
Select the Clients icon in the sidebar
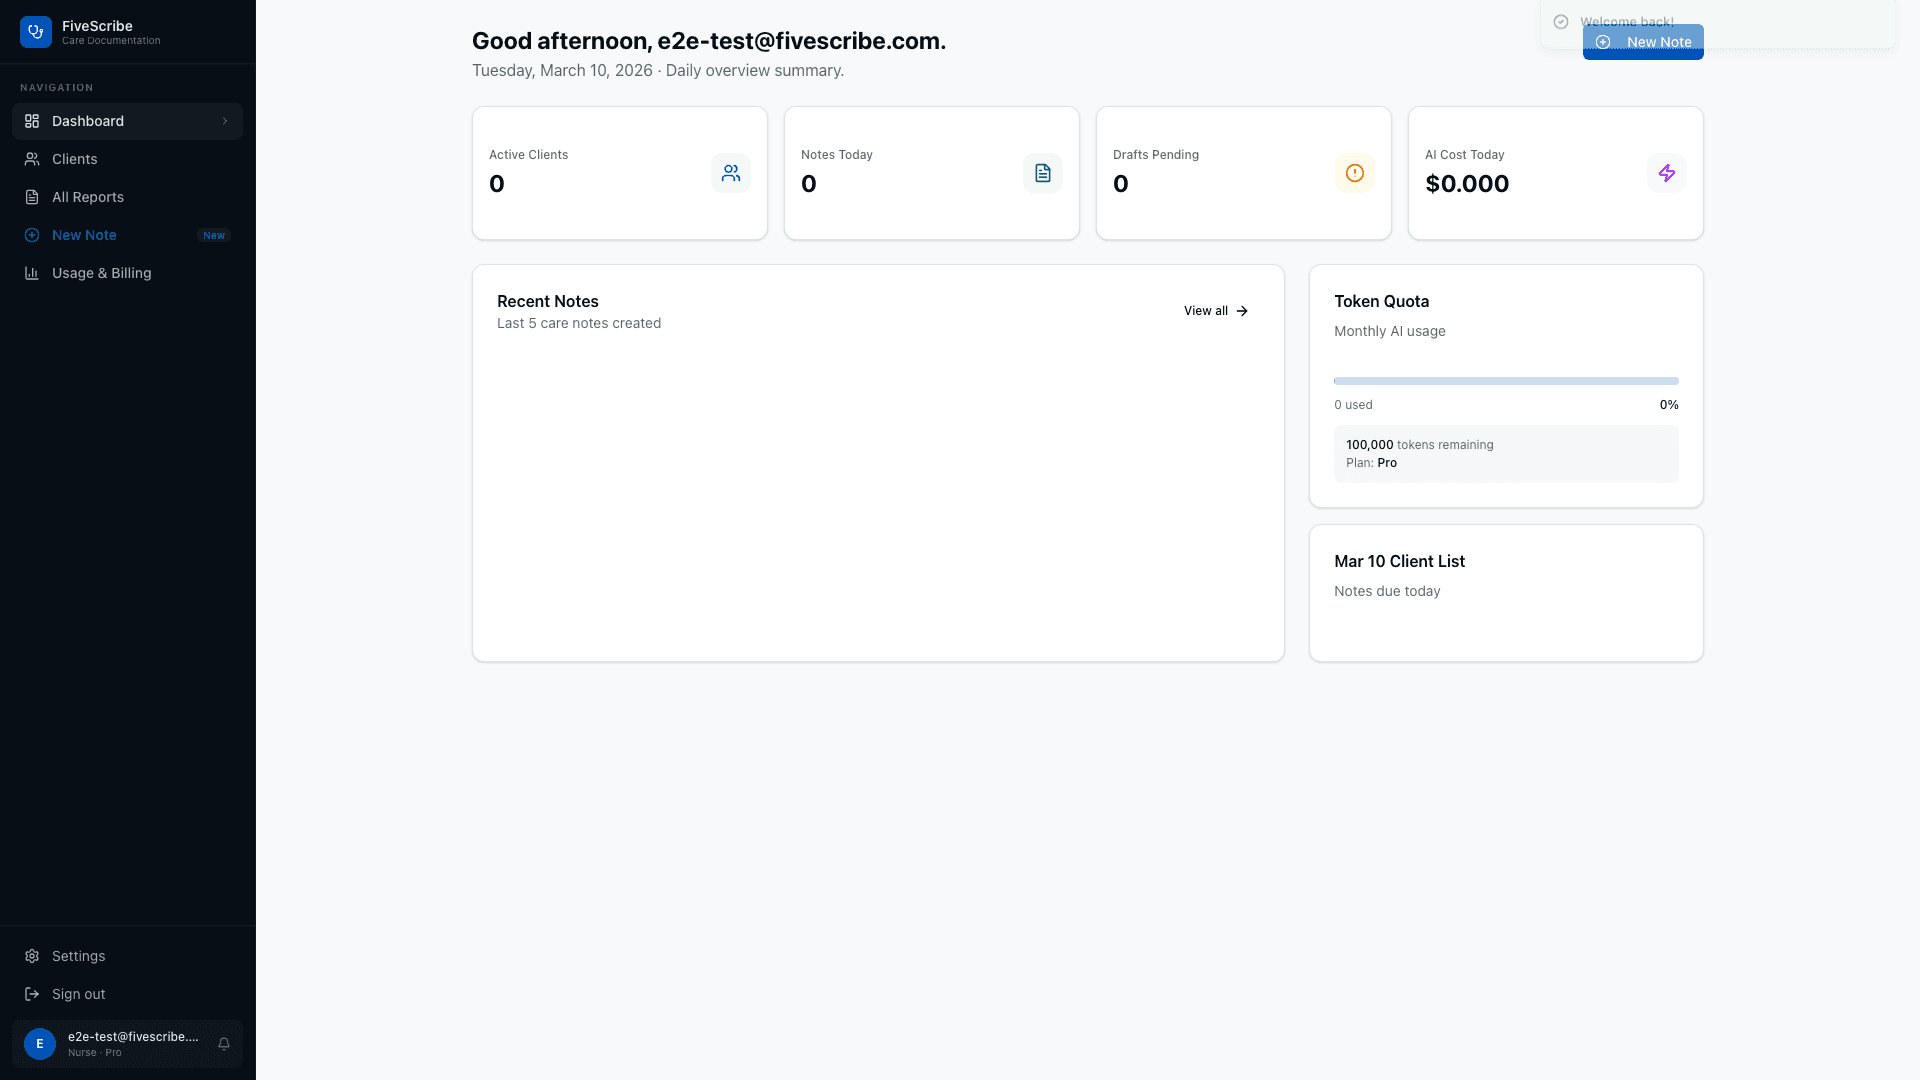point(31,159)
